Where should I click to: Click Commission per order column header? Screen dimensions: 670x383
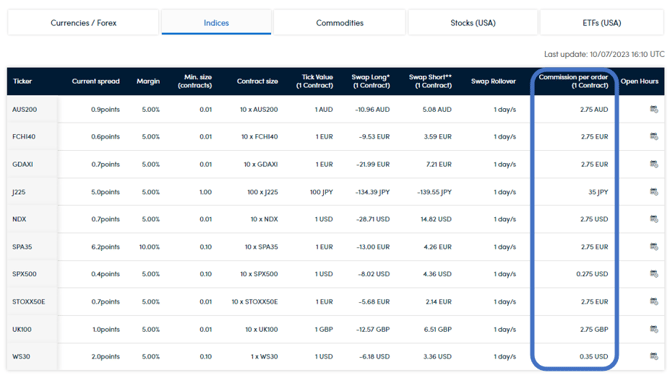(x=573, y=81)
